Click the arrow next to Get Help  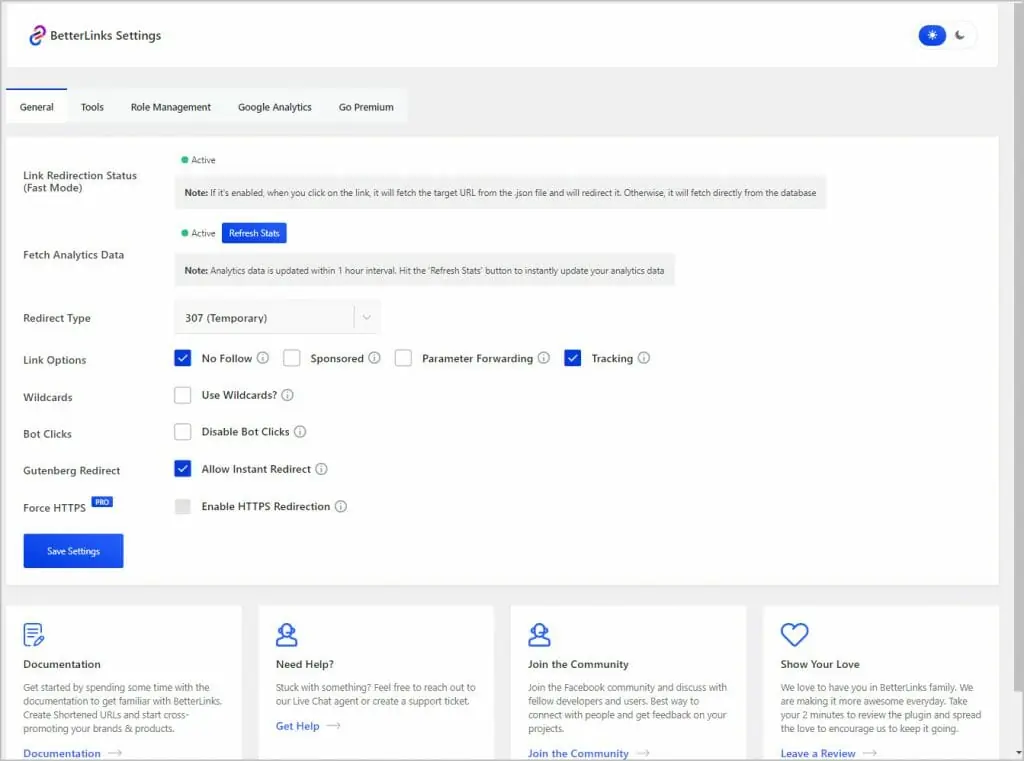coord(334,726)
